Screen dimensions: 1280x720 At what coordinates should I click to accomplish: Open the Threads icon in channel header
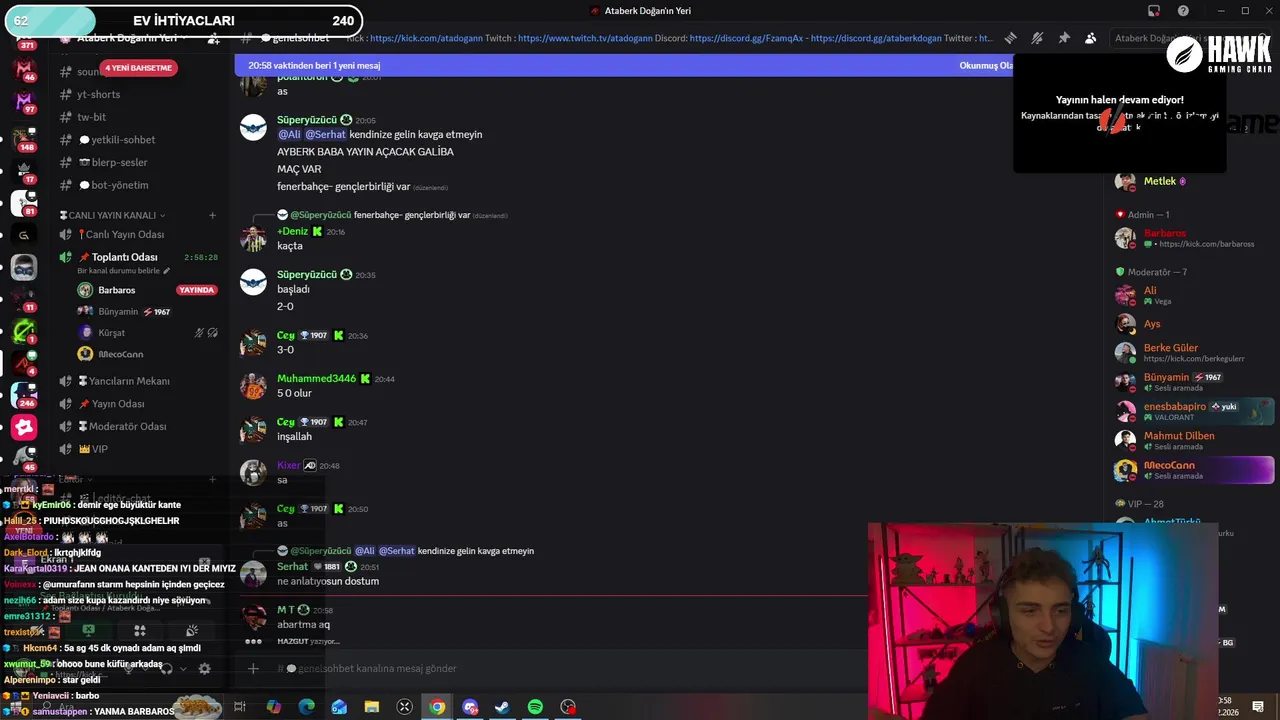[x=1010, y=38]
